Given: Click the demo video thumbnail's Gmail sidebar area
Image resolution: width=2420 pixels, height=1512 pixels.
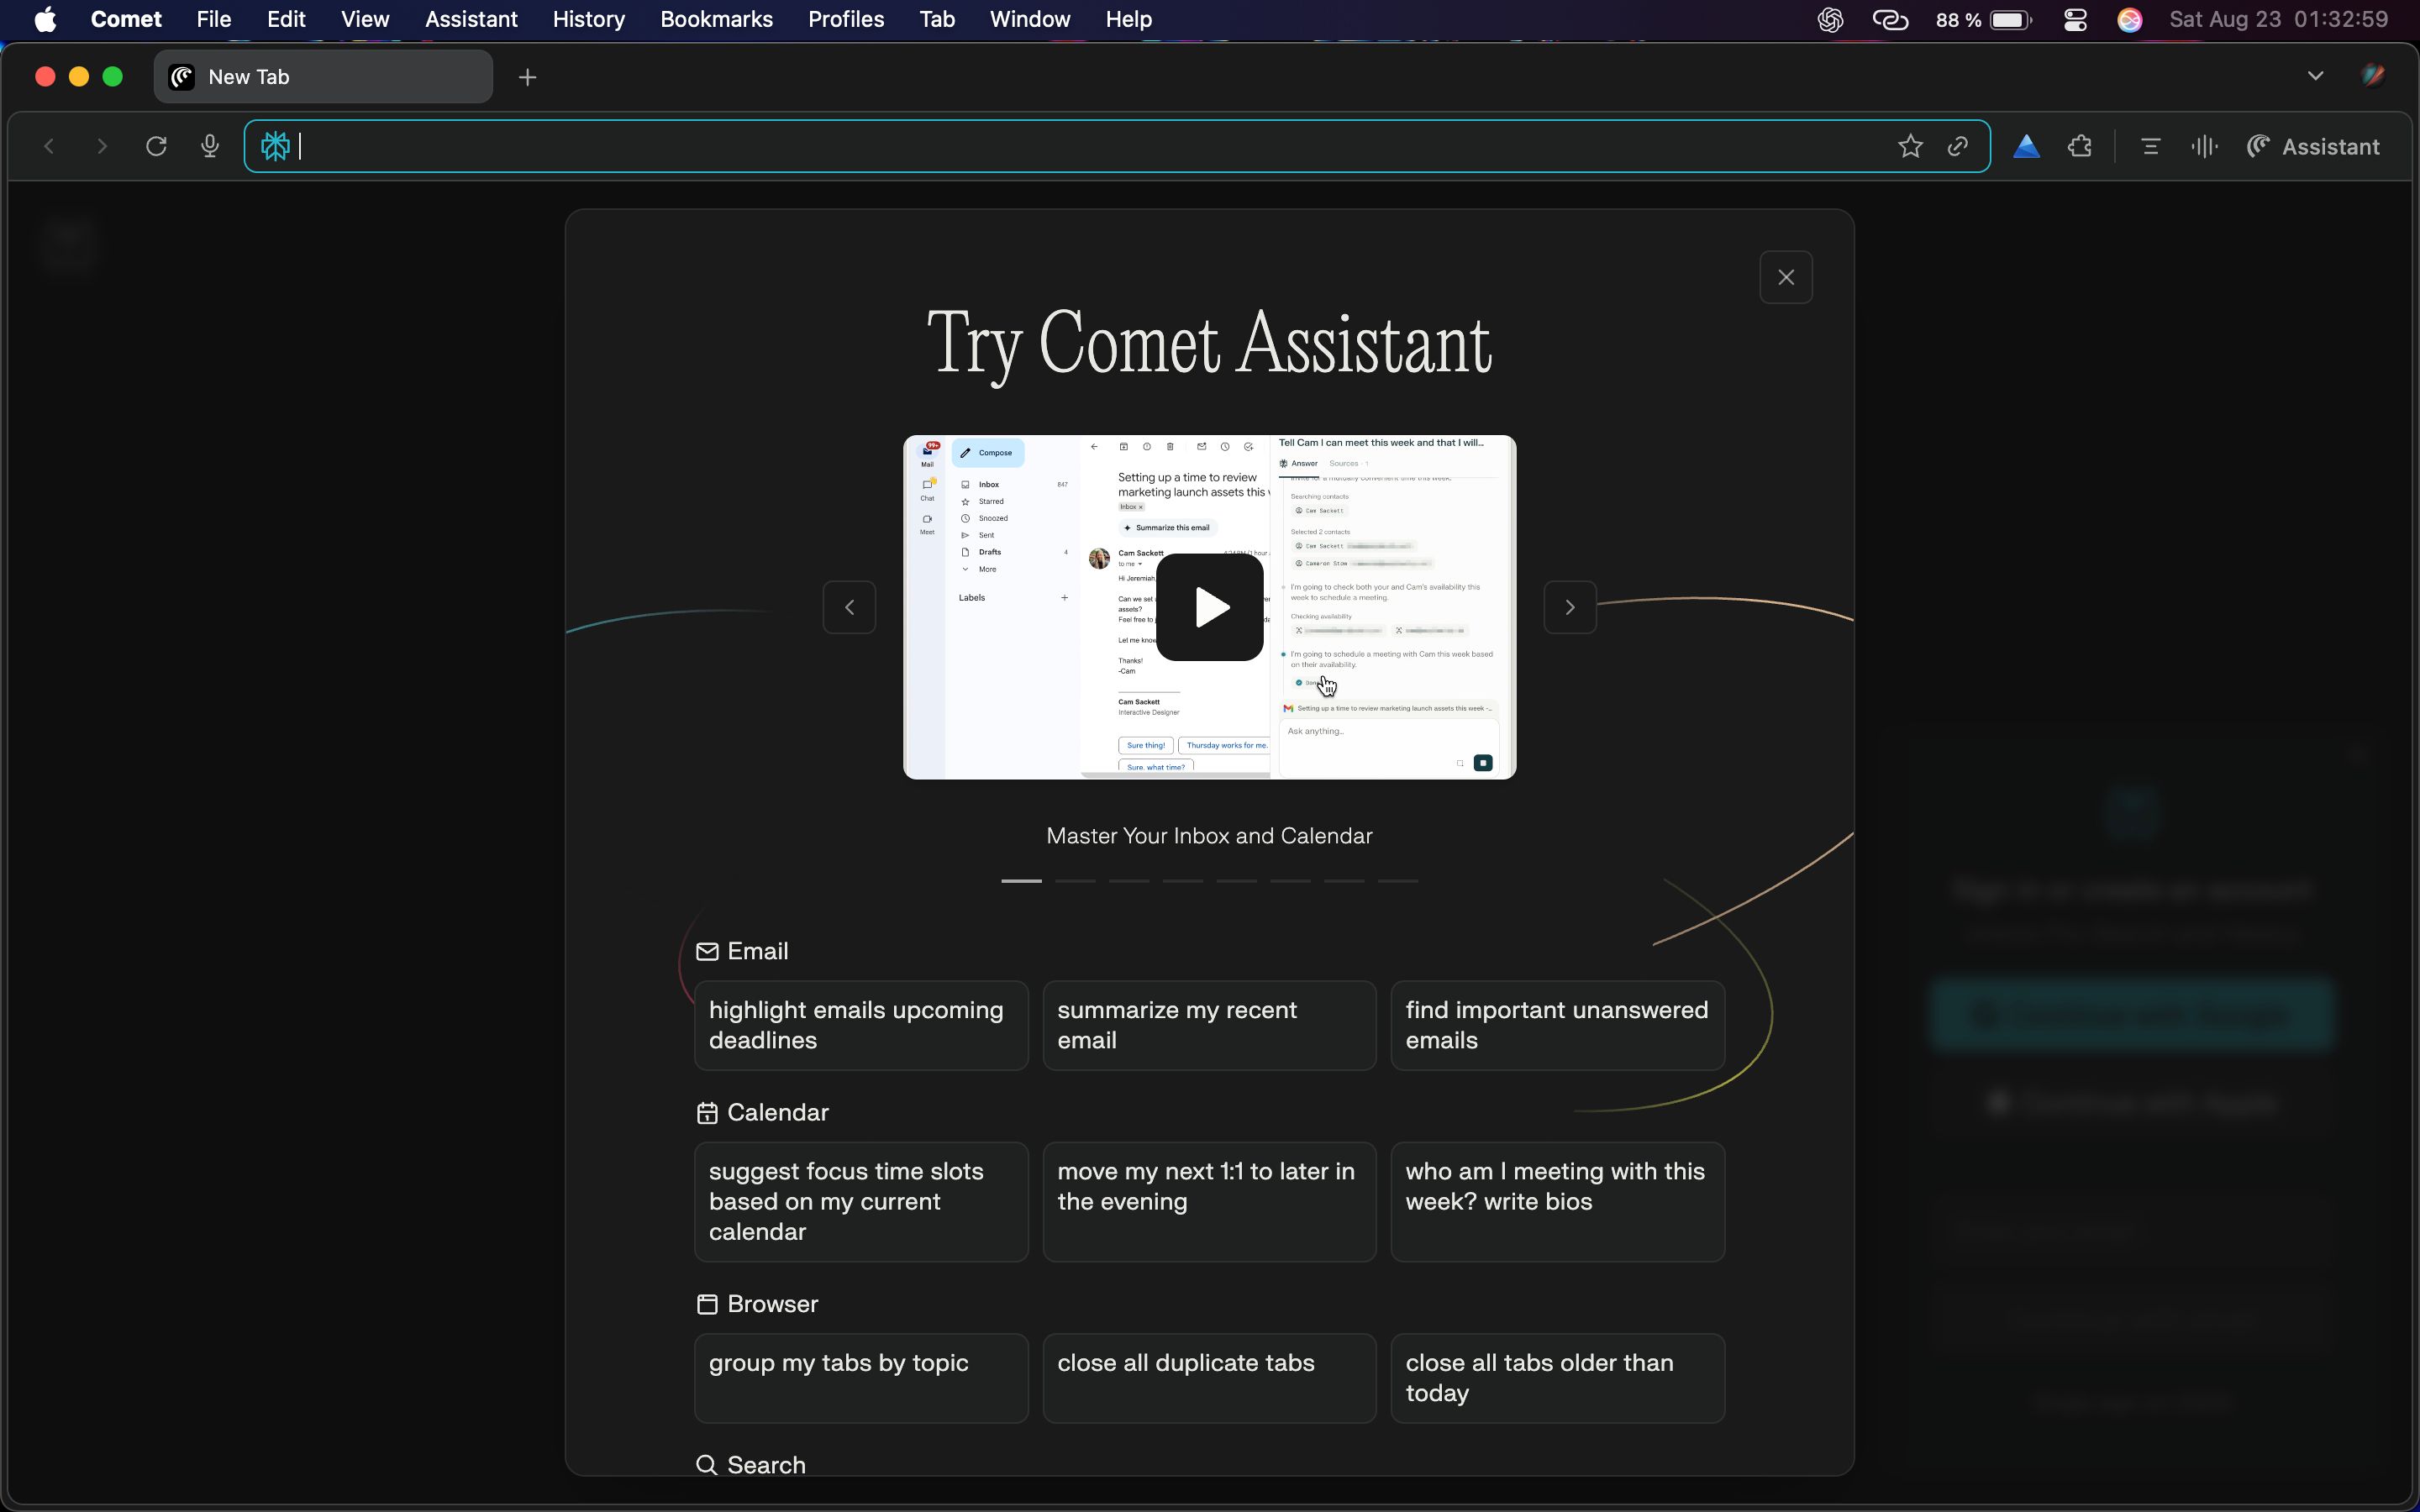Looking at the screenshot, I should tap(991, 607).
